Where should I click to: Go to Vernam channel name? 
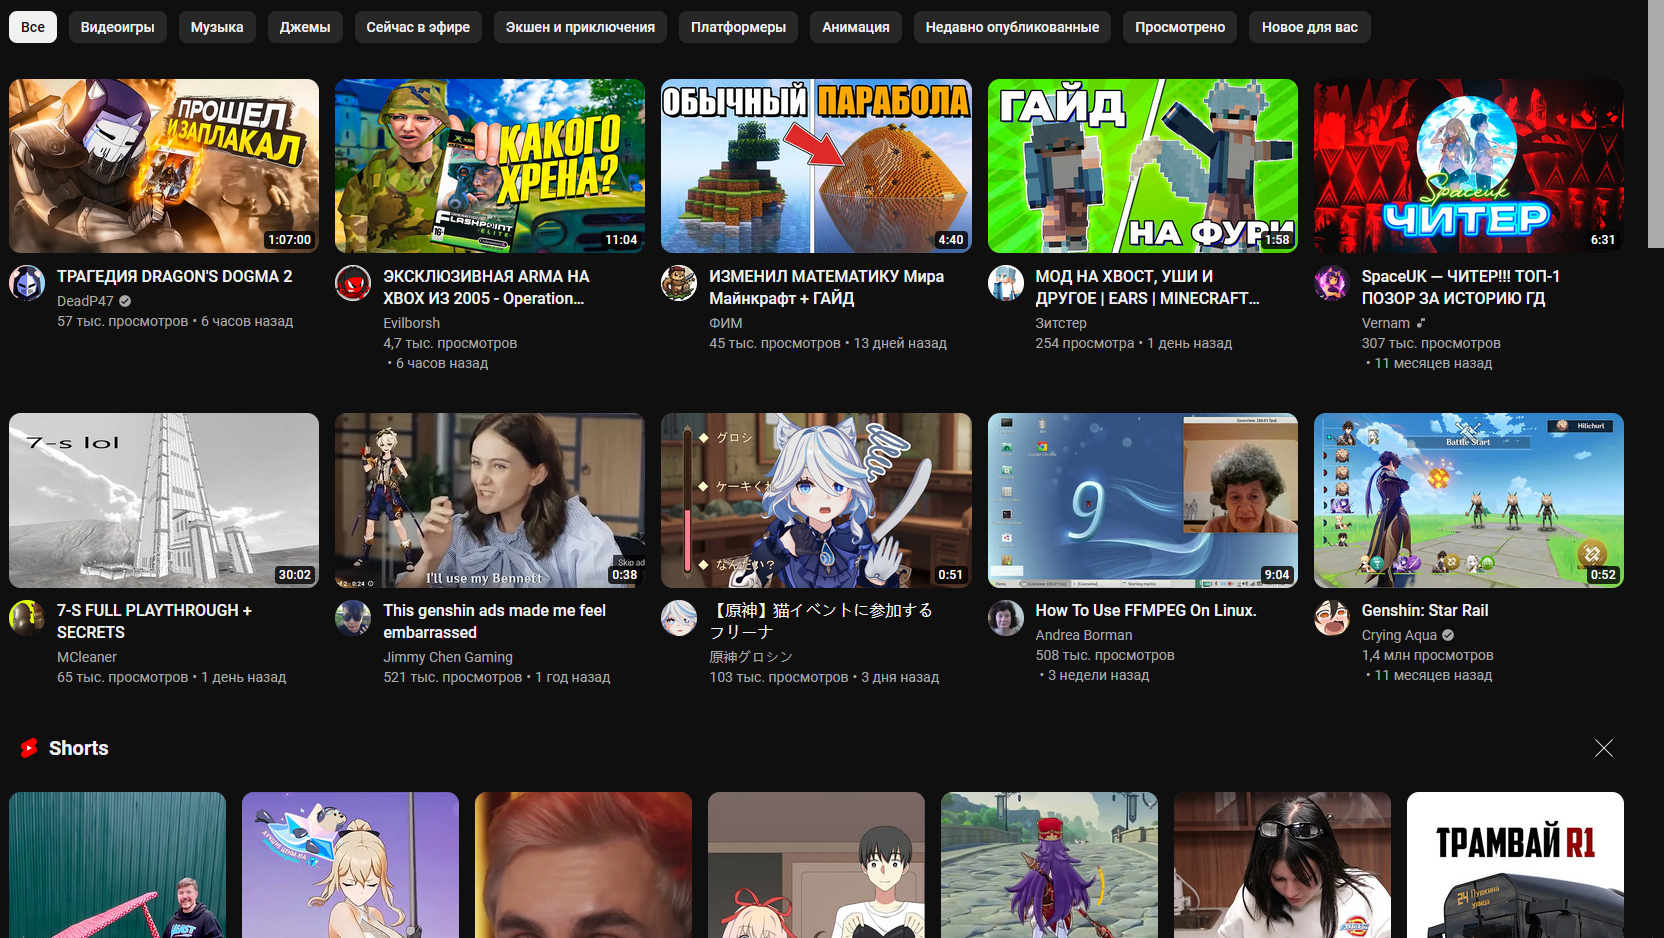tap(1386, 323)
